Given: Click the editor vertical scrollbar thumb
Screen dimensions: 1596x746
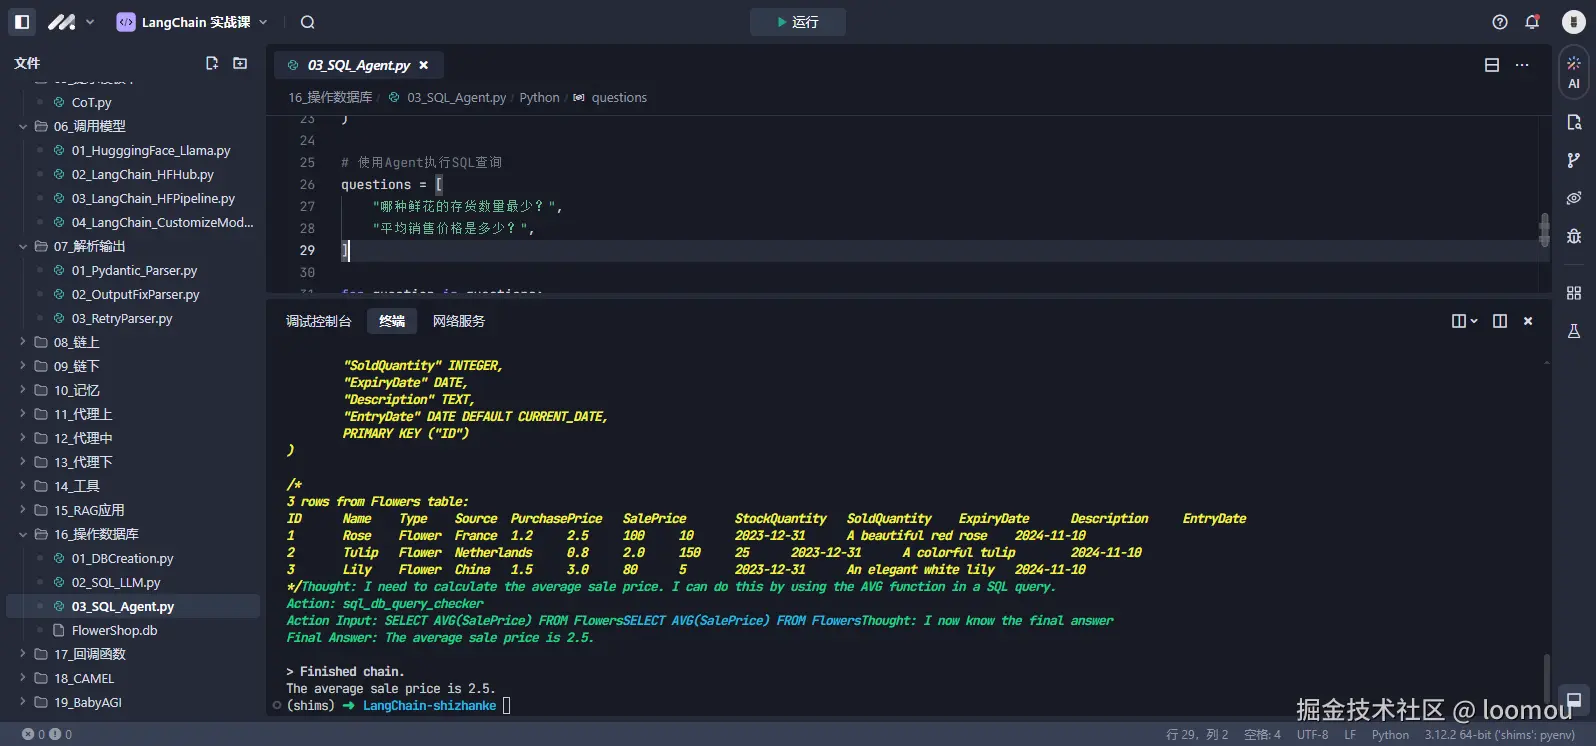Looking at the screenshot, I should click(x=1544, y=229).
